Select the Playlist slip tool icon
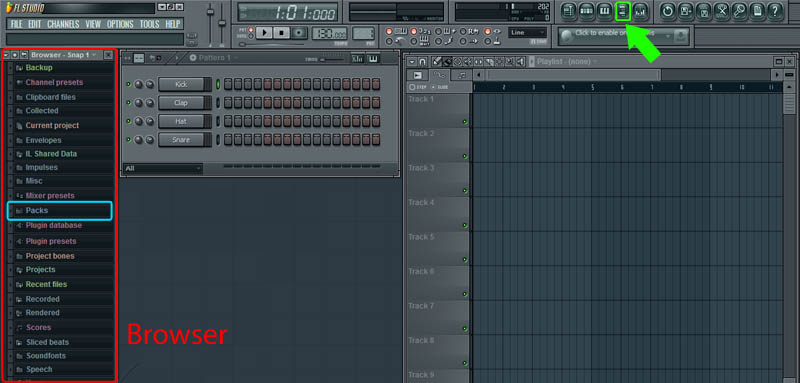The image size is (800, 383). 479,62
